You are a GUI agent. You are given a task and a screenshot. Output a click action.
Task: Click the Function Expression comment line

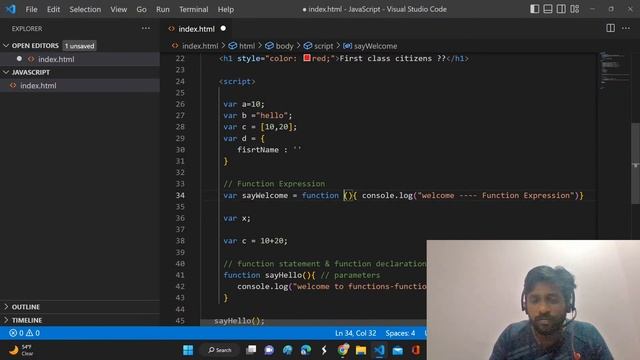point(274,184)
